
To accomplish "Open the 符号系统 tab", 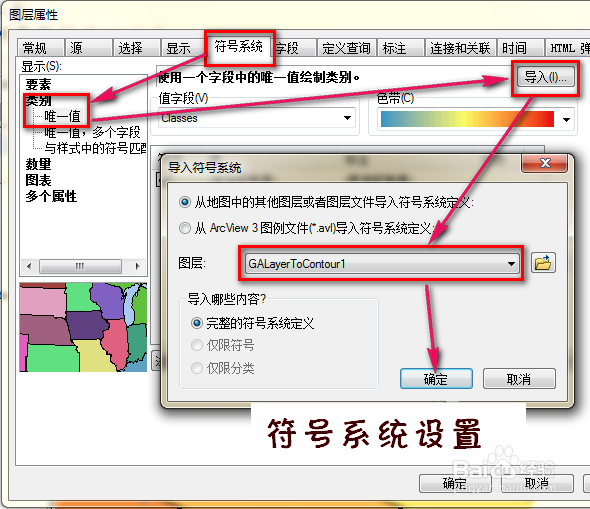I will click(x=239, y=47).
